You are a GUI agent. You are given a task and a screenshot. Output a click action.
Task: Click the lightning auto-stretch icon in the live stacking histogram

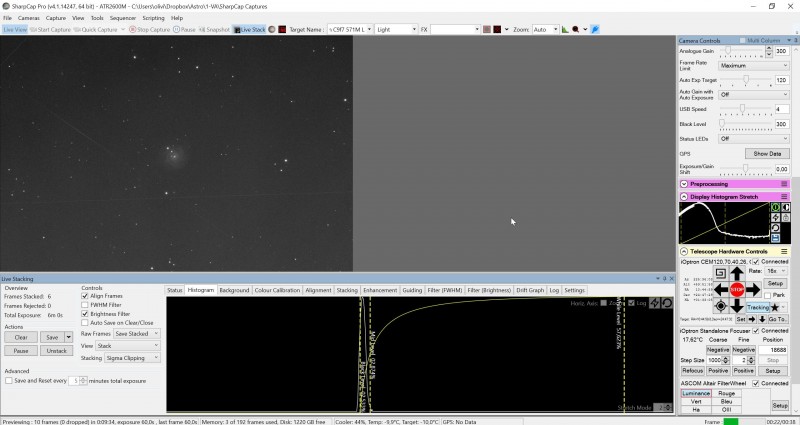[x=655, y=303]
